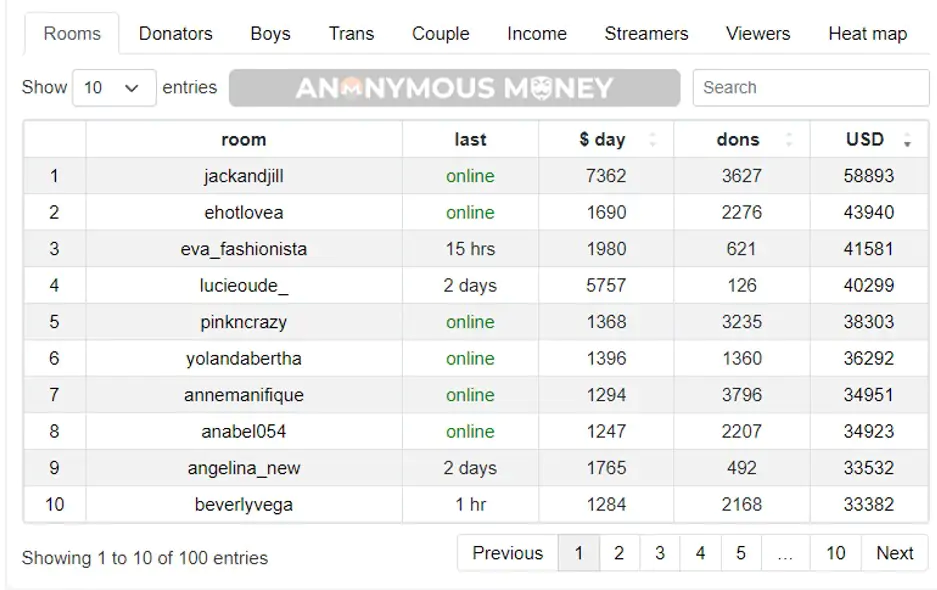The height and width of the screenshot is (590, 937).
Task: Select the room column header
Action: [x=244, y=140]
